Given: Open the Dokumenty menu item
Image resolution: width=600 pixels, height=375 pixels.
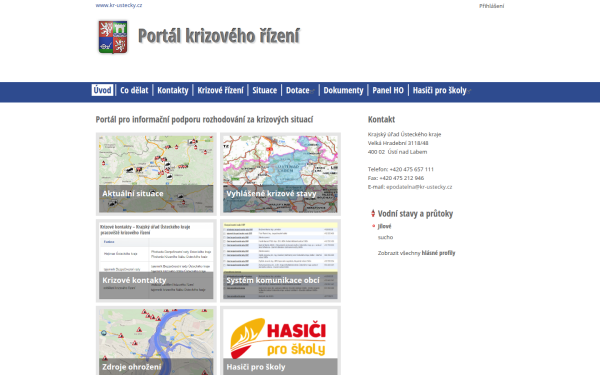Looking at the screenshot, I should [x=343, y=90].
